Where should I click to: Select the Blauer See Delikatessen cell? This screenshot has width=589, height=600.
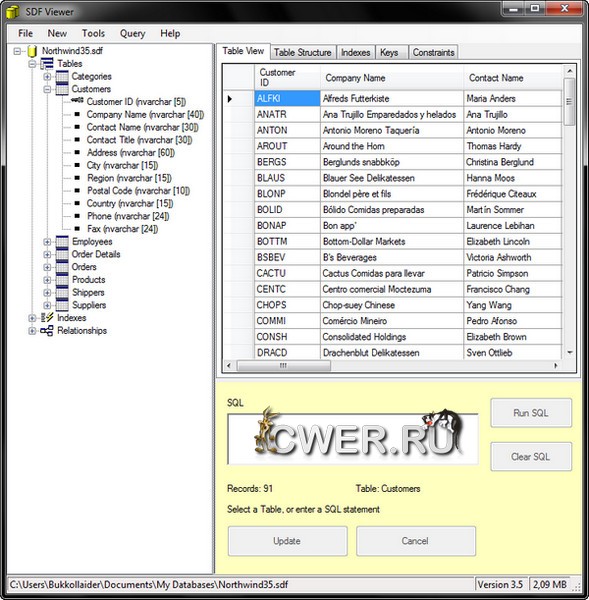coord(392,178)
